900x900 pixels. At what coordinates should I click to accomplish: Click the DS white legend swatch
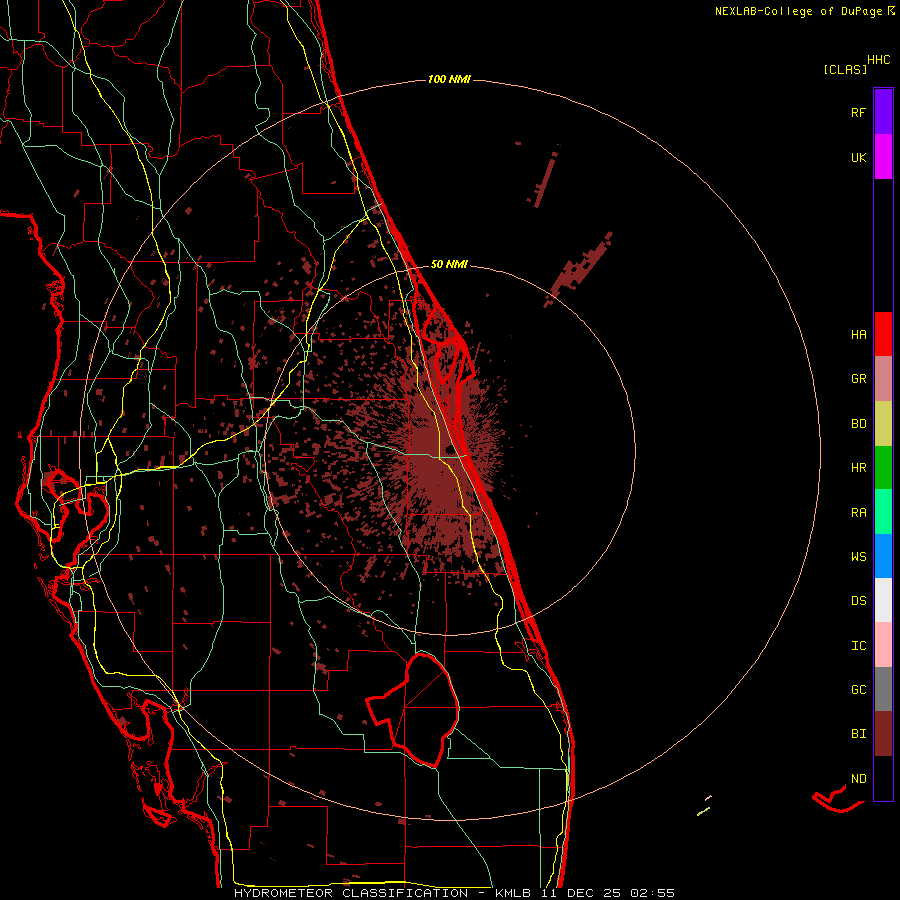pos(883,600)
